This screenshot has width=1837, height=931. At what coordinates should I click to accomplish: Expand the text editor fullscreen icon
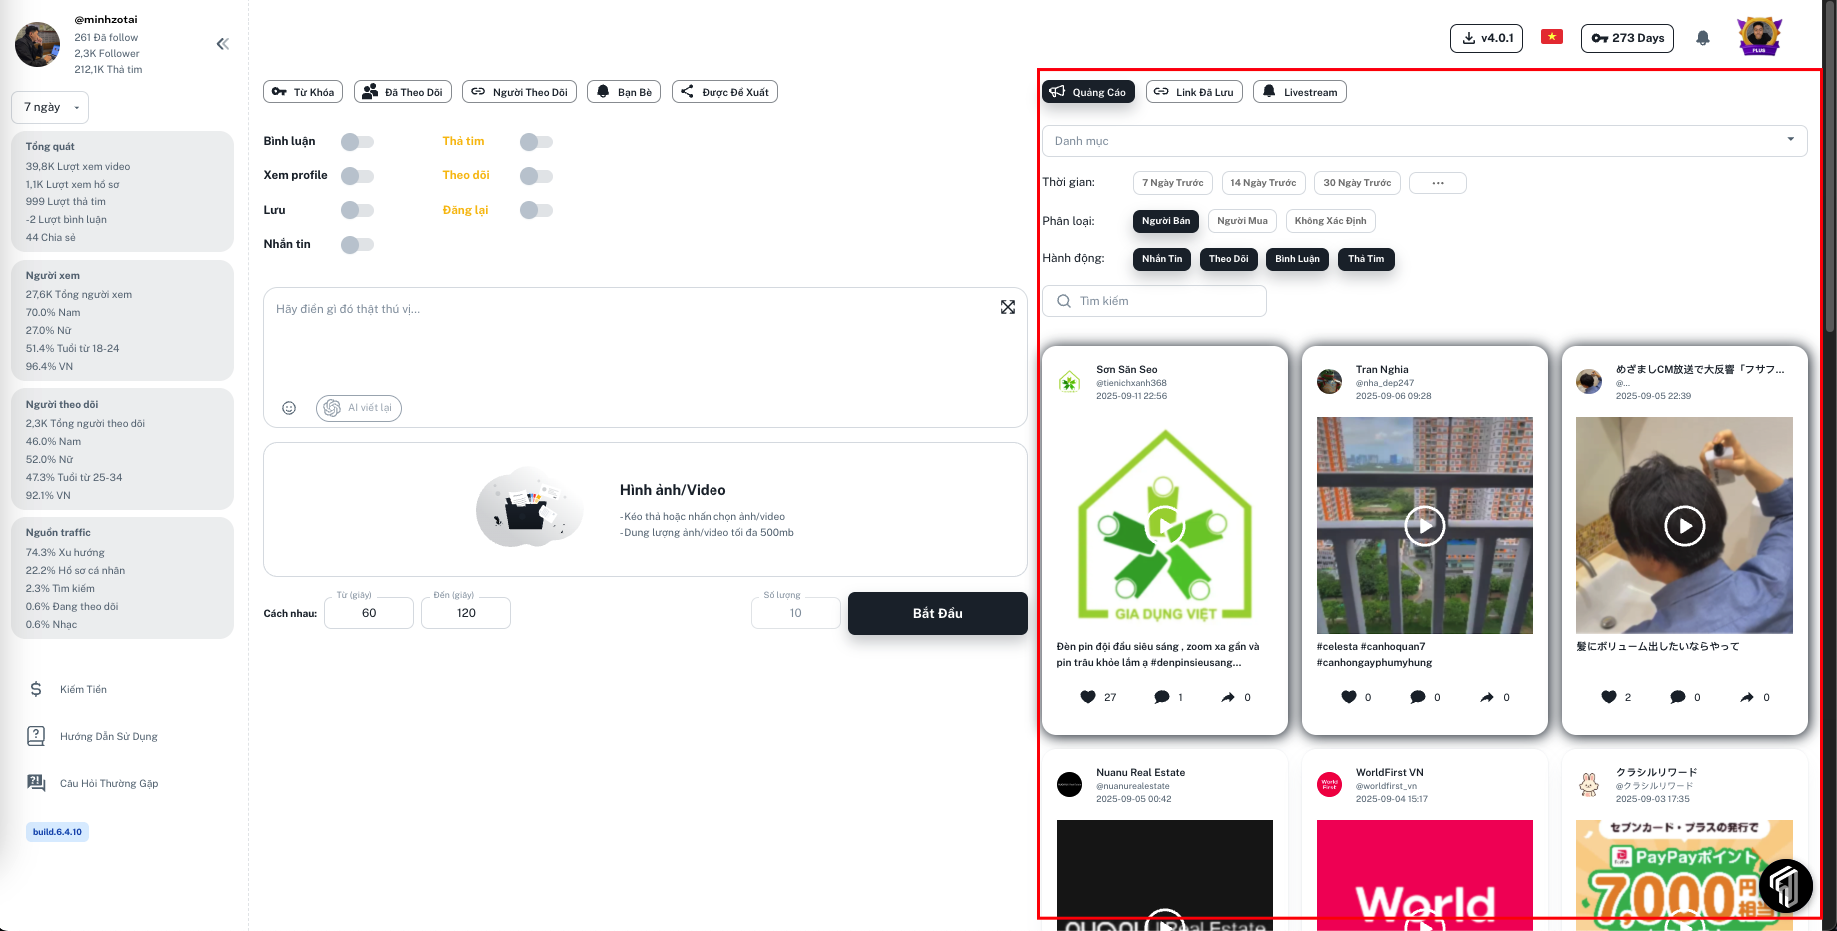[1007, 308]
